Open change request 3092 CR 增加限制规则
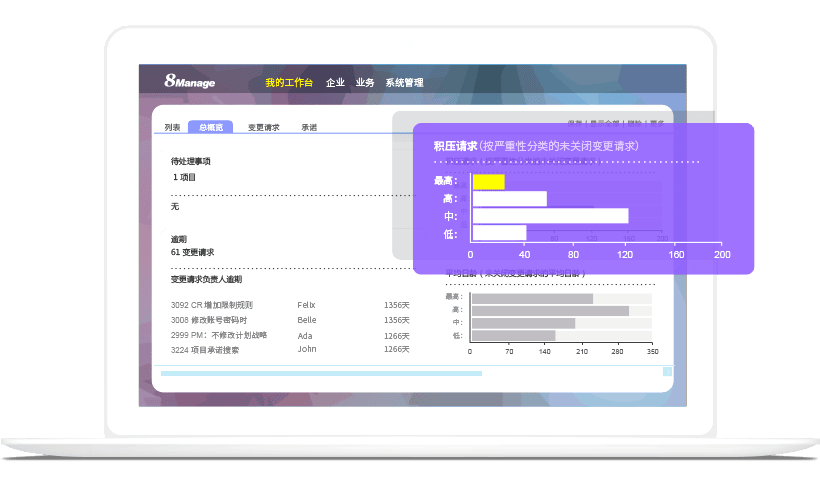820x487 pixels. pyautogui.click(x=212, y=305)
